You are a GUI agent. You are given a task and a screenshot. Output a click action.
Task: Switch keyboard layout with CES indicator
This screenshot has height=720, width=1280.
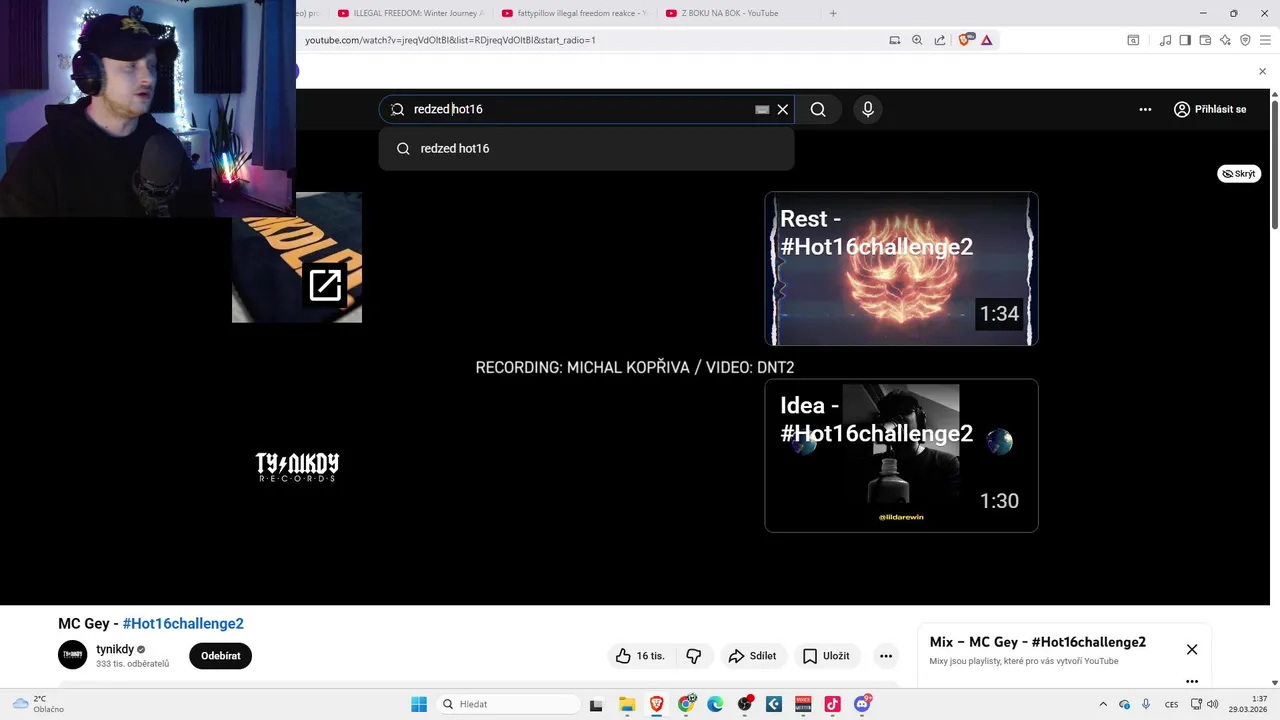(x=1171, y=704)
